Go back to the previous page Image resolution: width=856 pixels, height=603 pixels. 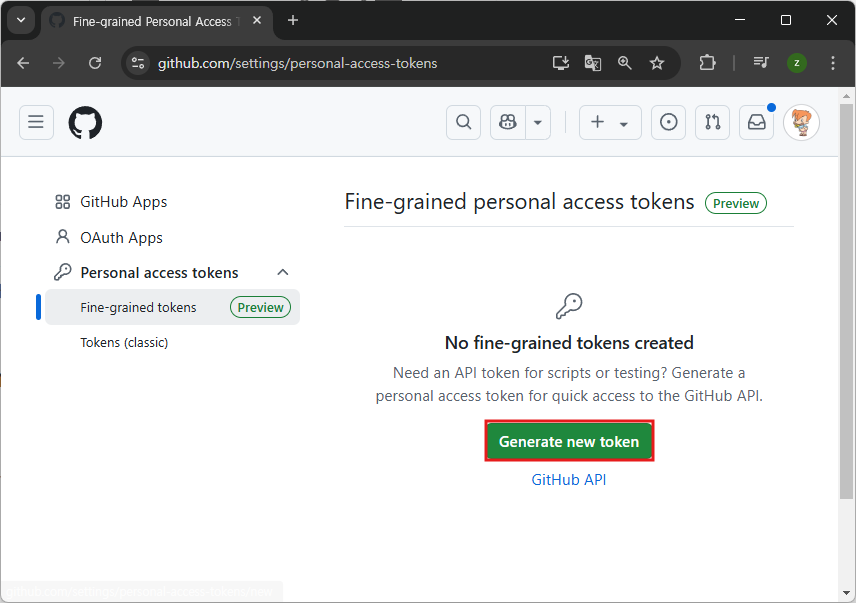pos(23,63)
